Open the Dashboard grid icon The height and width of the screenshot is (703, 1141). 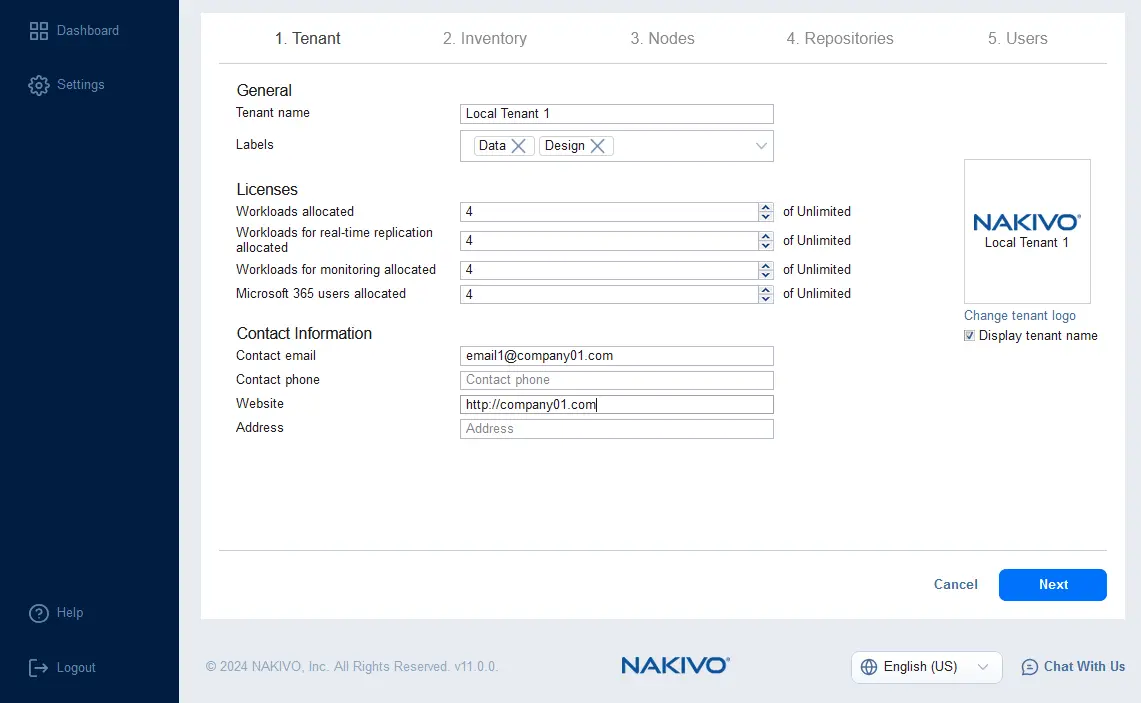coord(39,31)
